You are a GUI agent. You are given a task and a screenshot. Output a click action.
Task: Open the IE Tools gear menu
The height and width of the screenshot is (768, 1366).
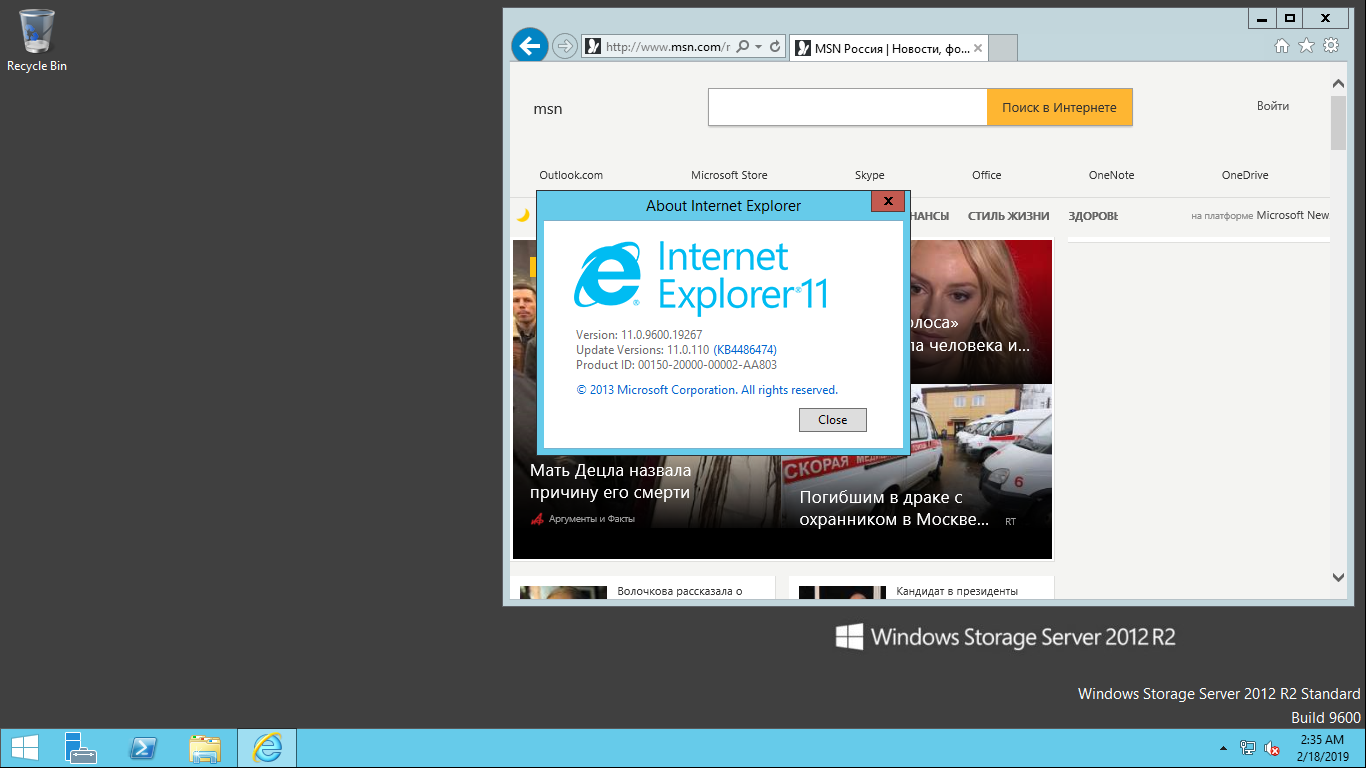click(1331, 46)
